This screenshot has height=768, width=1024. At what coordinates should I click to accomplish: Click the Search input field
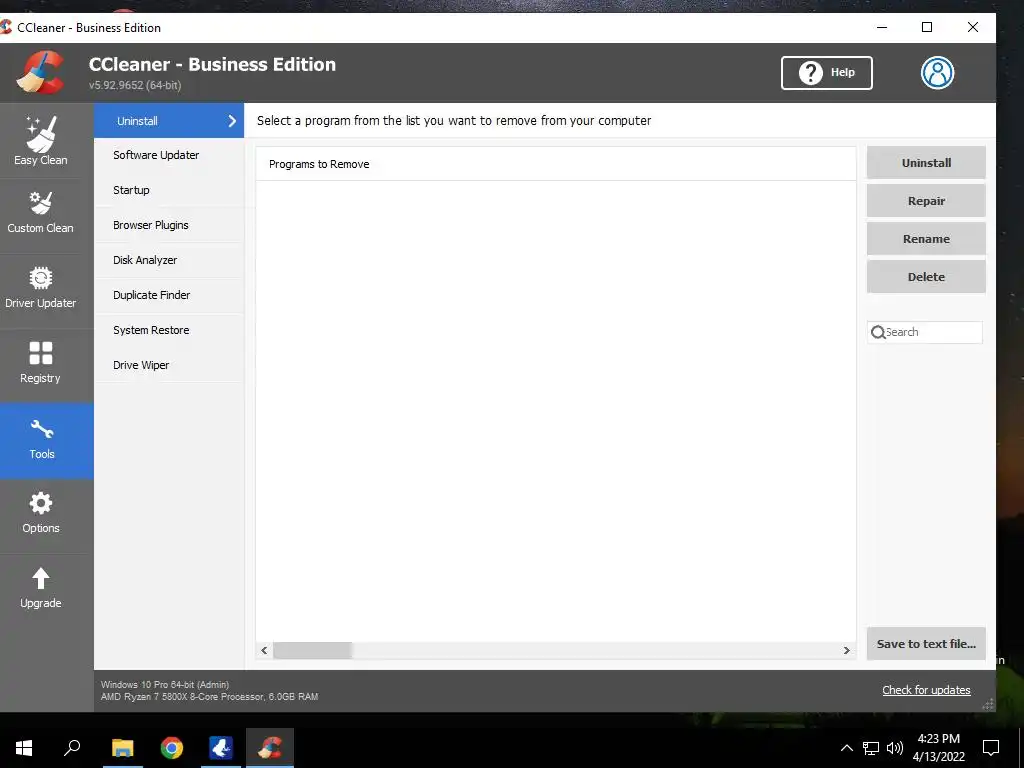925,332
